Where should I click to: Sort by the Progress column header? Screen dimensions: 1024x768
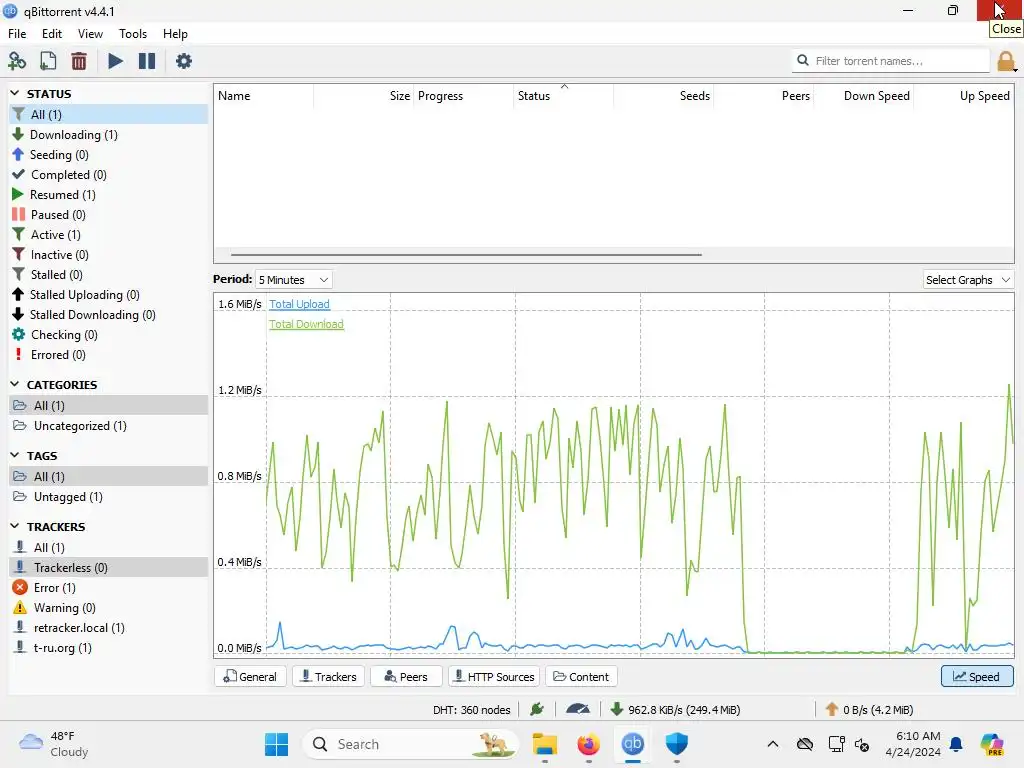[x=463, y=96]
